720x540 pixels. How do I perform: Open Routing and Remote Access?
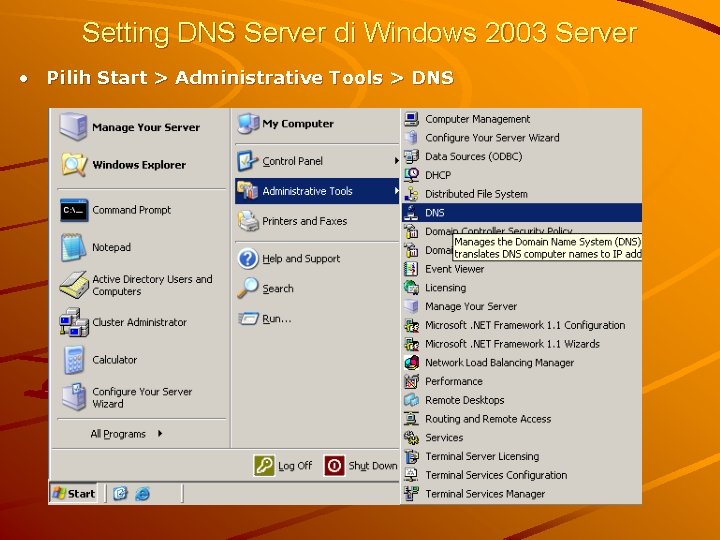pyautogui.click(x=522, y=419)
